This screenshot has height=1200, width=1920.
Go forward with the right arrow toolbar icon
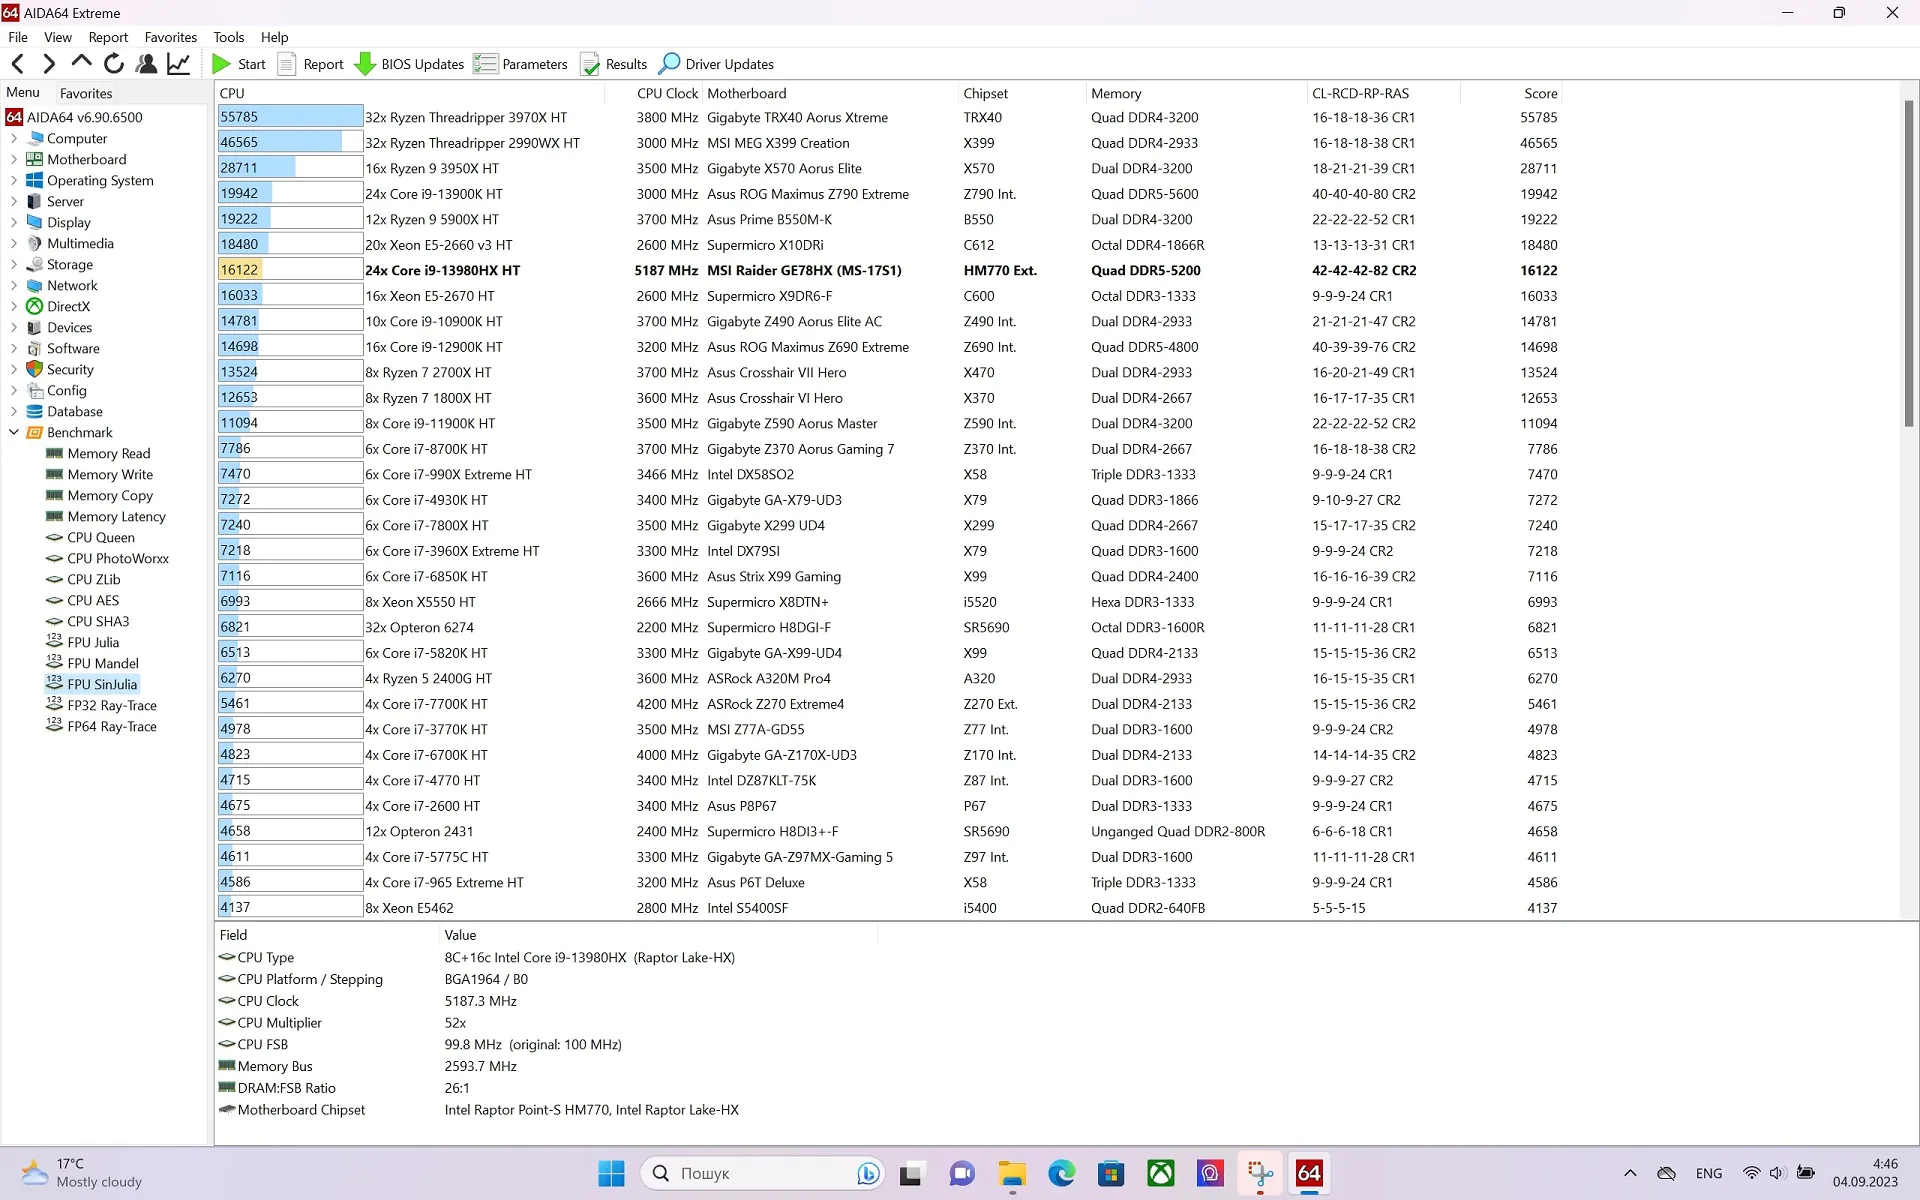[x=49, y=64]
